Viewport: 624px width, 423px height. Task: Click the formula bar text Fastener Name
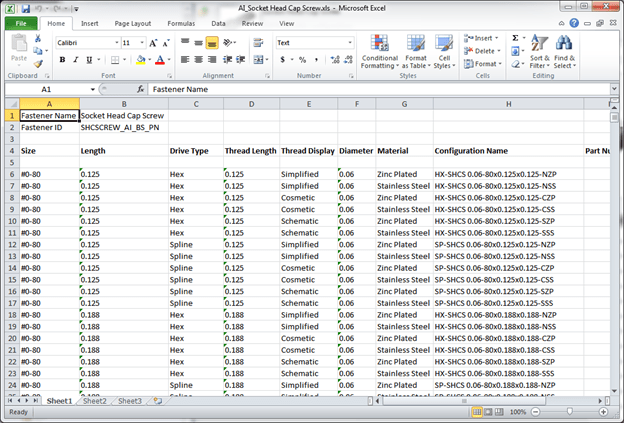click(x=180, y=89)
